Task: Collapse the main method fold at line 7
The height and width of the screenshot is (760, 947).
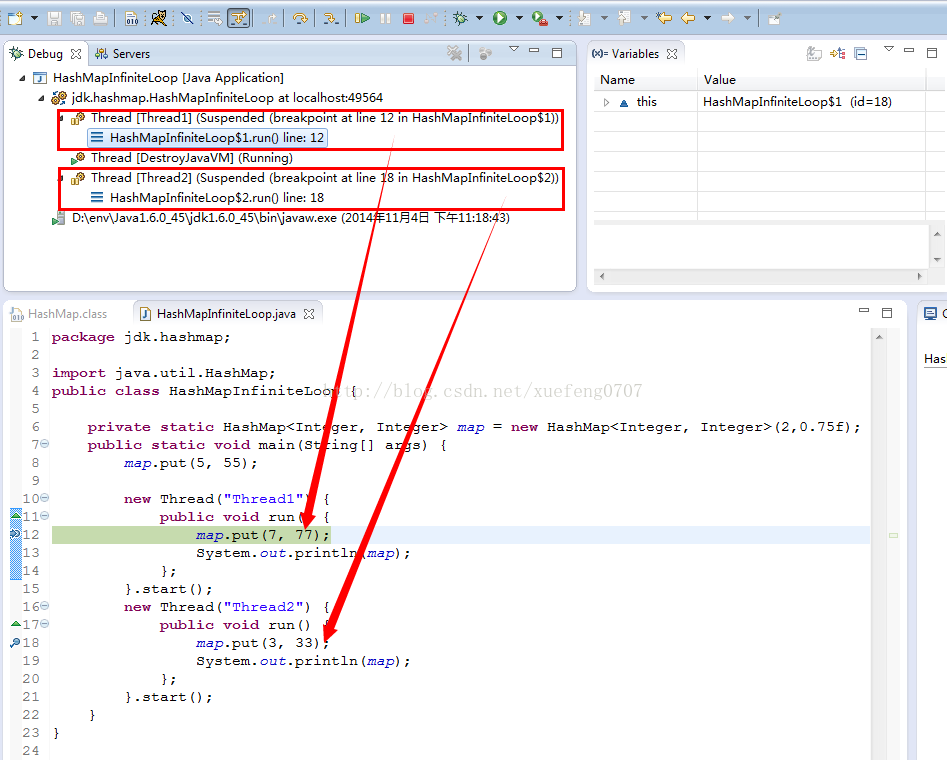Action: click(x=45, y=444)
